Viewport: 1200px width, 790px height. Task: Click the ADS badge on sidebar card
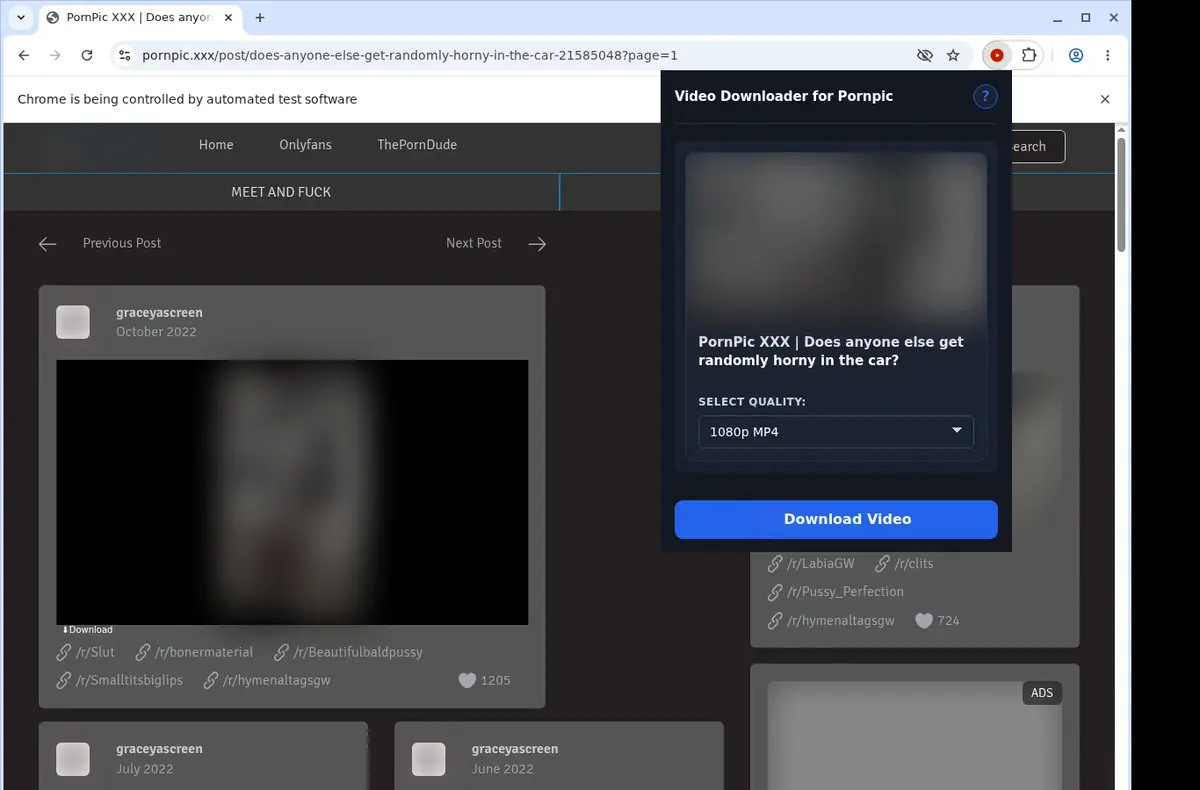(x=1042, y=693)
